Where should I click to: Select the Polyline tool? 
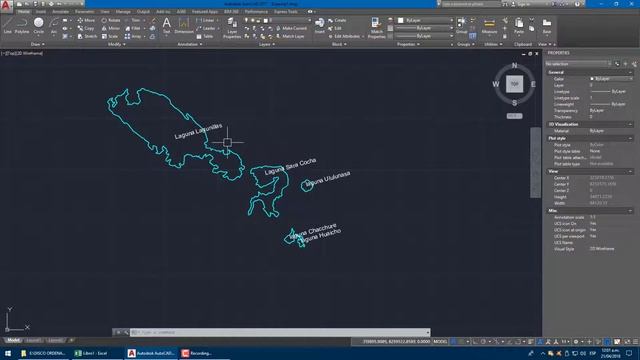pyautogui.click(x=22, y=25)
